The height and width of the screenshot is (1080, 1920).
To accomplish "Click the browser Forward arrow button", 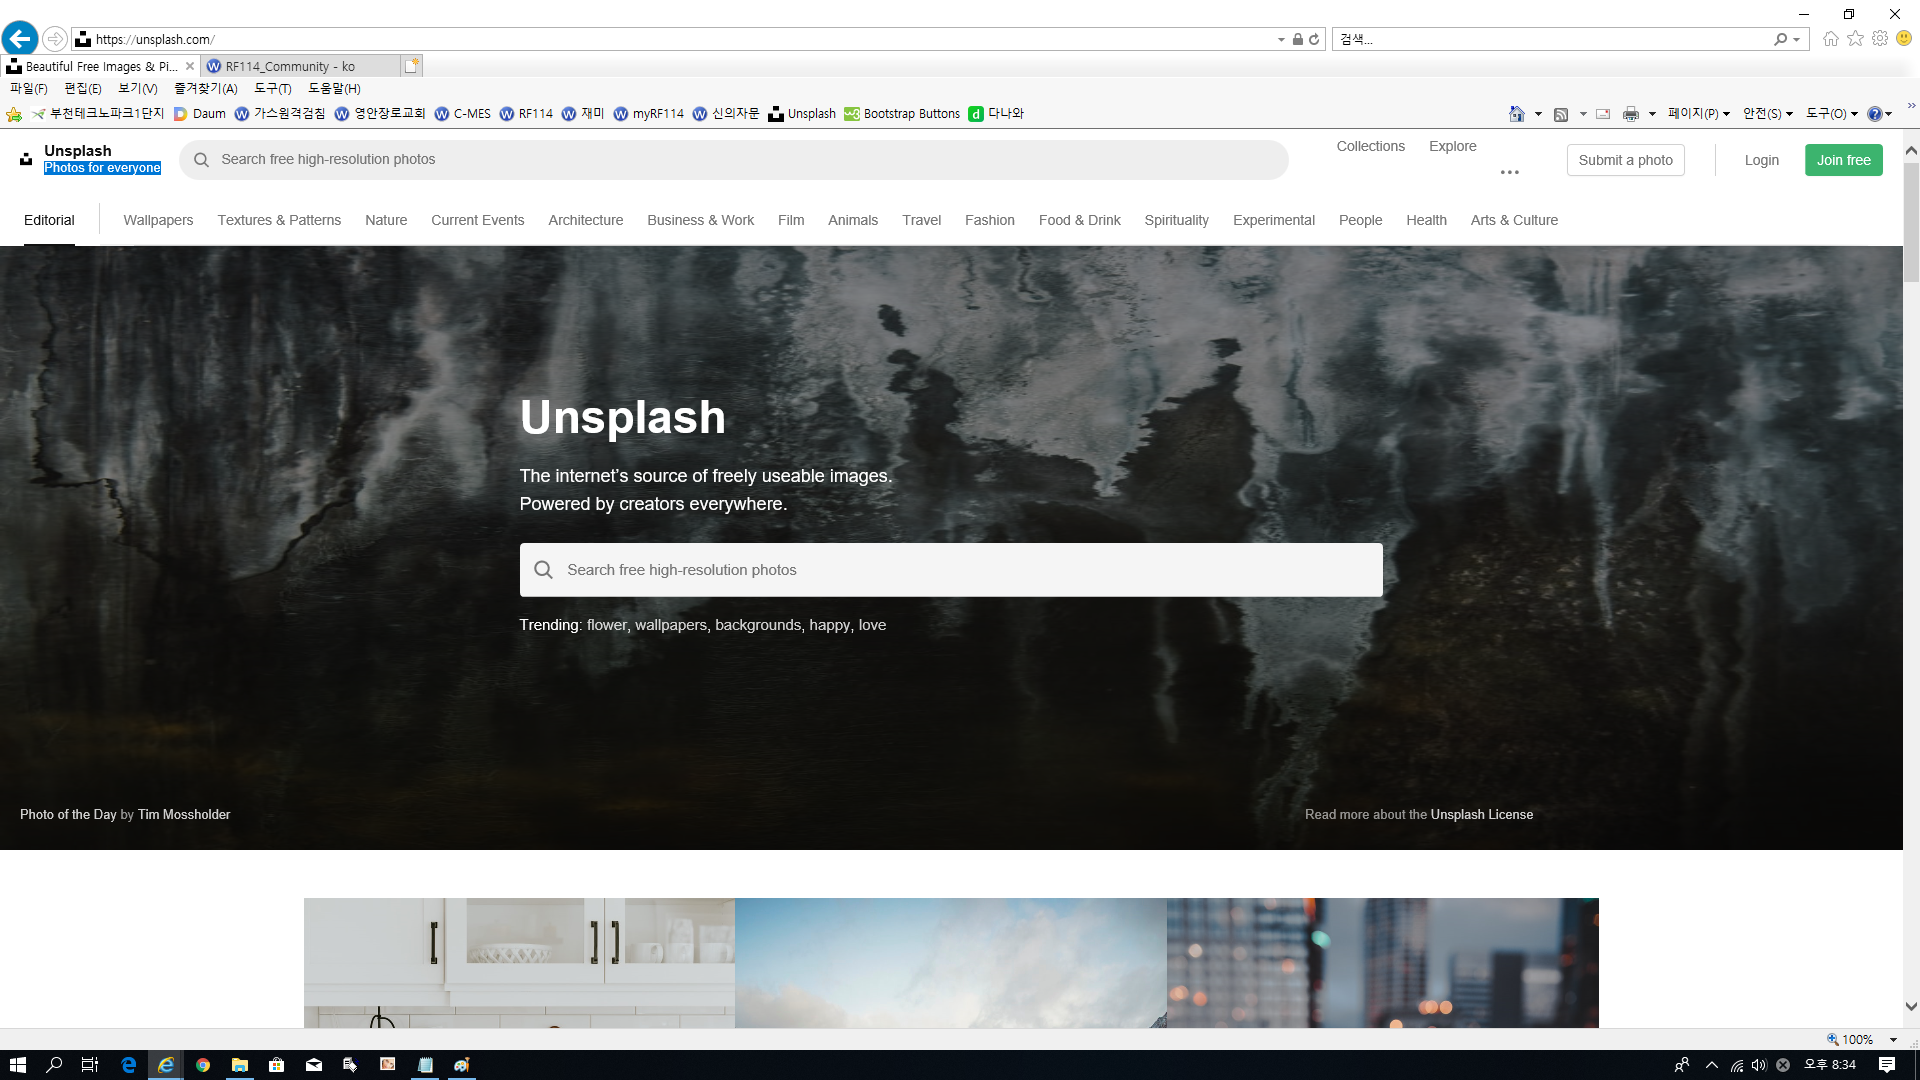I will pos(55,39).
